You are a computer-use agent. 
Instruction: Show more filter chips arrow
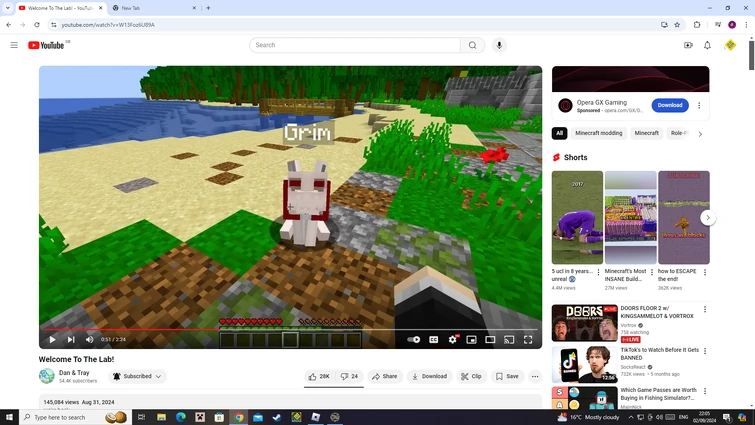tap(700, 134)
